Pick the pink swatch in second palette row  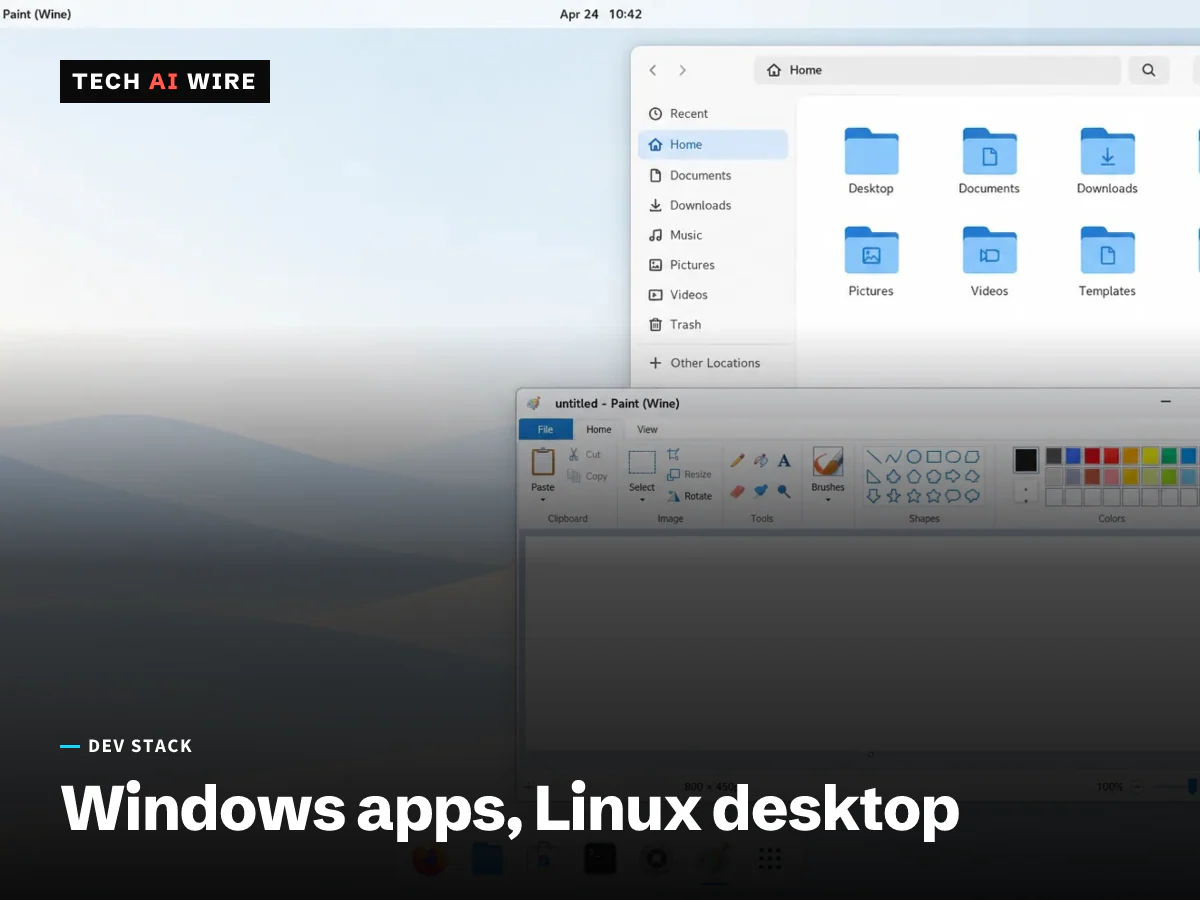point(1111,476)
